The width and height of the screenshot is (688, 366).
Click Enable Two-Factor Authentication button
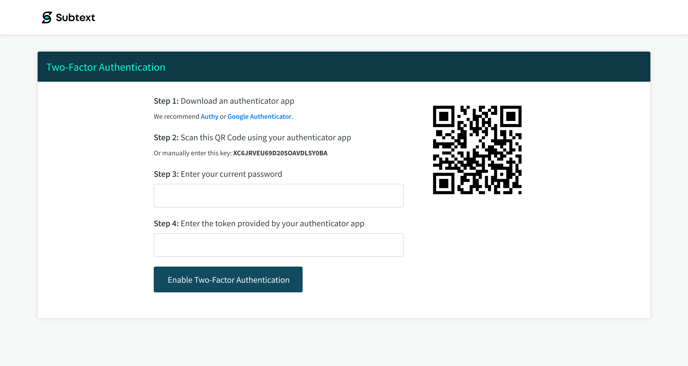click(x=228, y=280)
